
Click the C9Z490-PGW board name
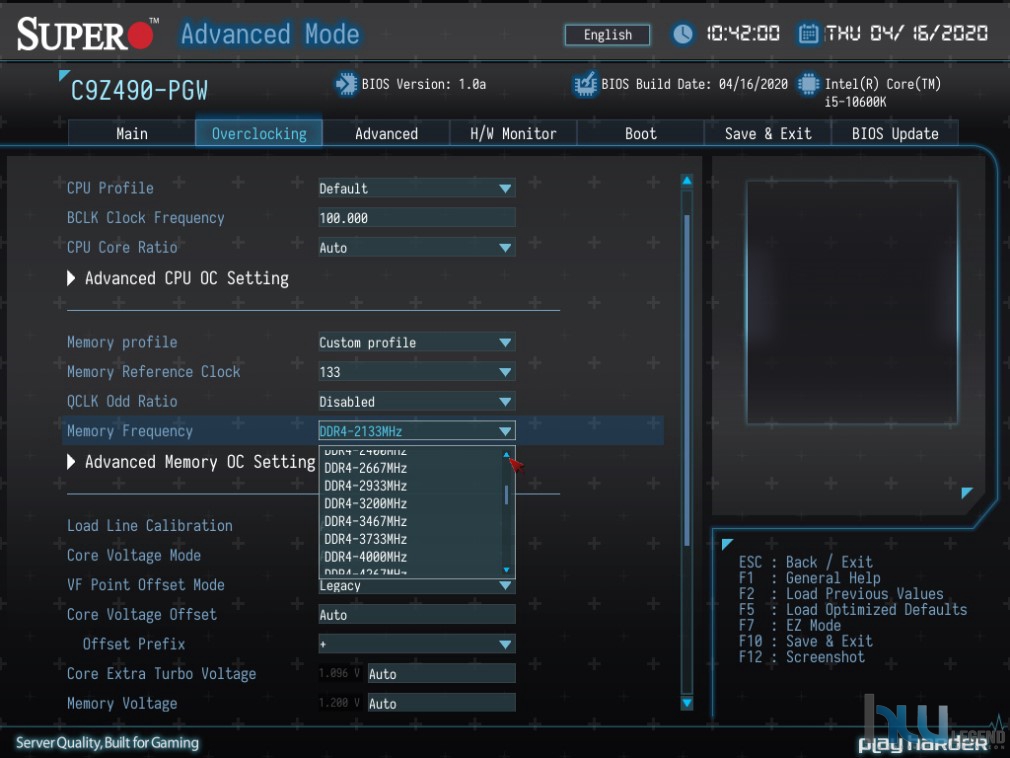pyautogui.click(x=139, y=90)
